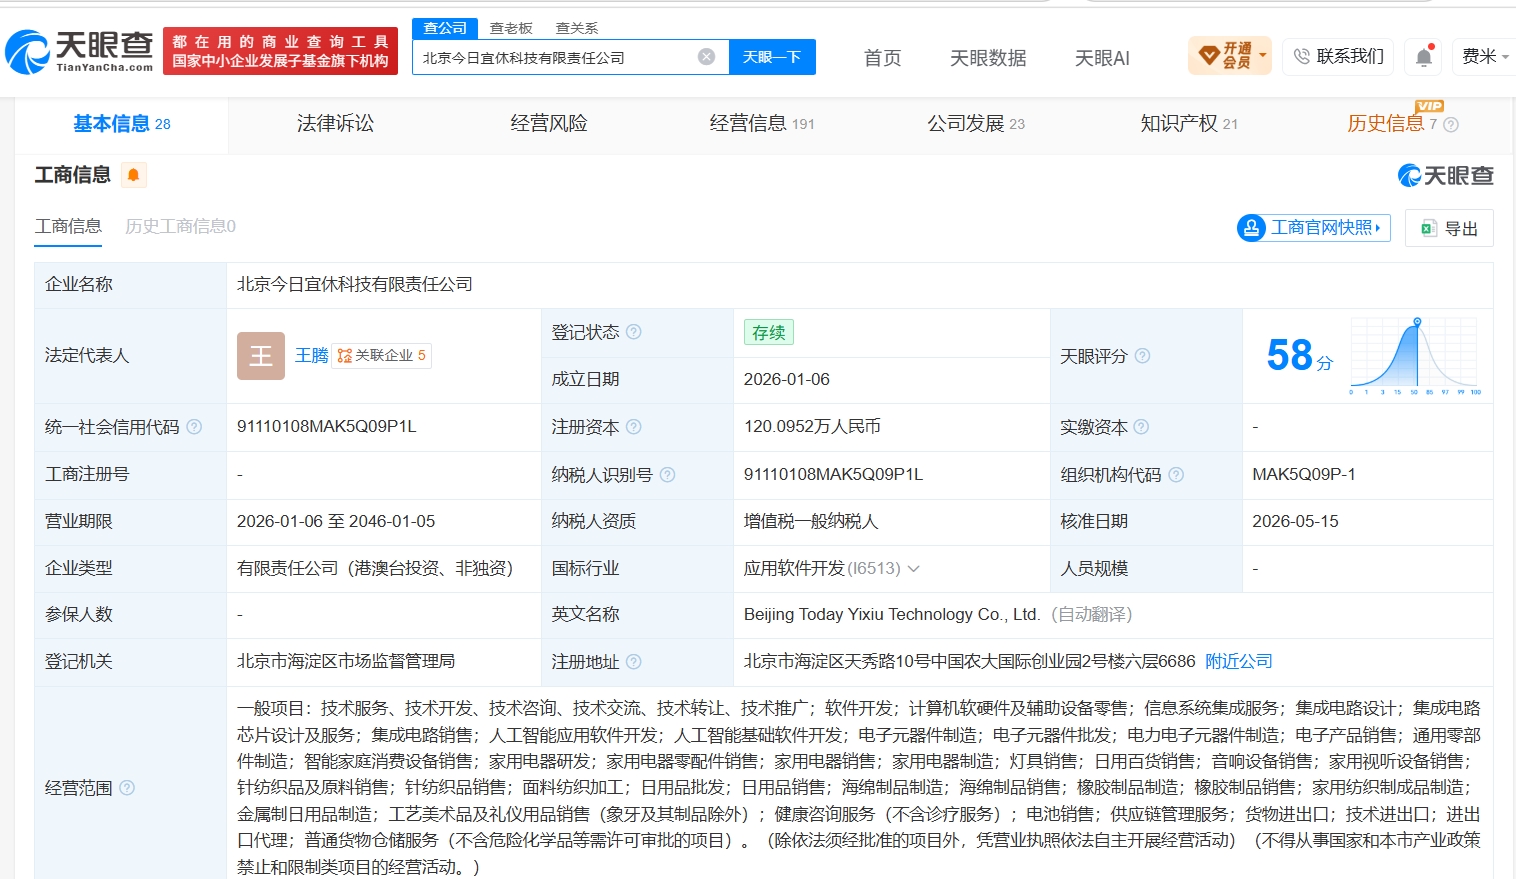Open the 开通会员 VIP dropdown
Viewport: 1516px width, 879px height.
[1230, 56]
